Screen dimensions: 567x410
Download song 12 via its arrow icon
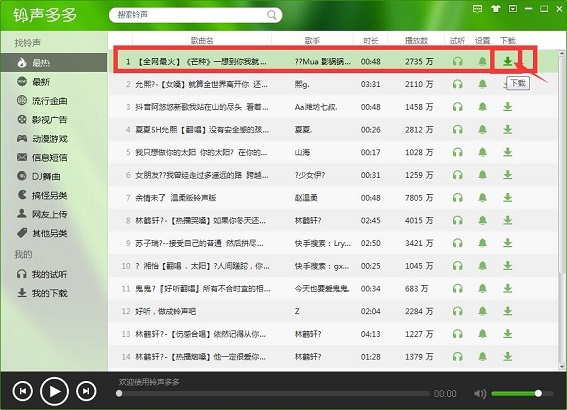click(508, 311)
